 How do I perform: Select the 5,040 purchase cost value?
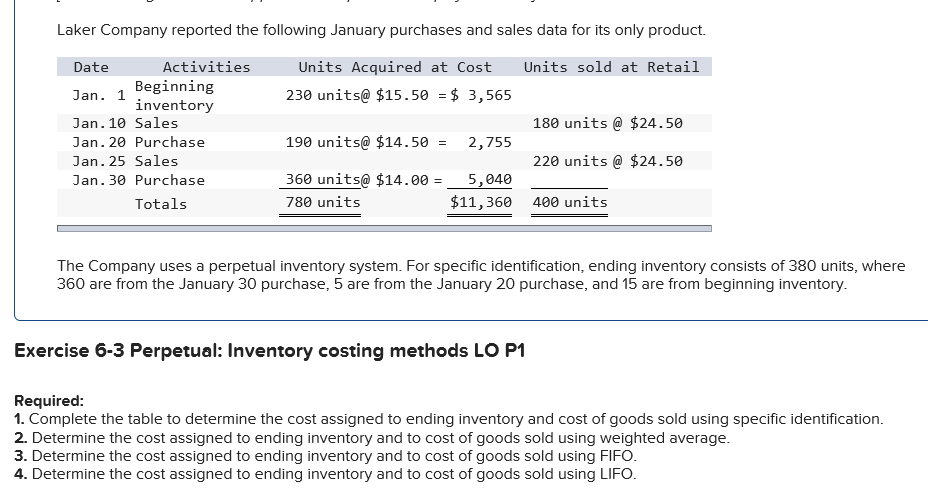[x=489, y=180]
